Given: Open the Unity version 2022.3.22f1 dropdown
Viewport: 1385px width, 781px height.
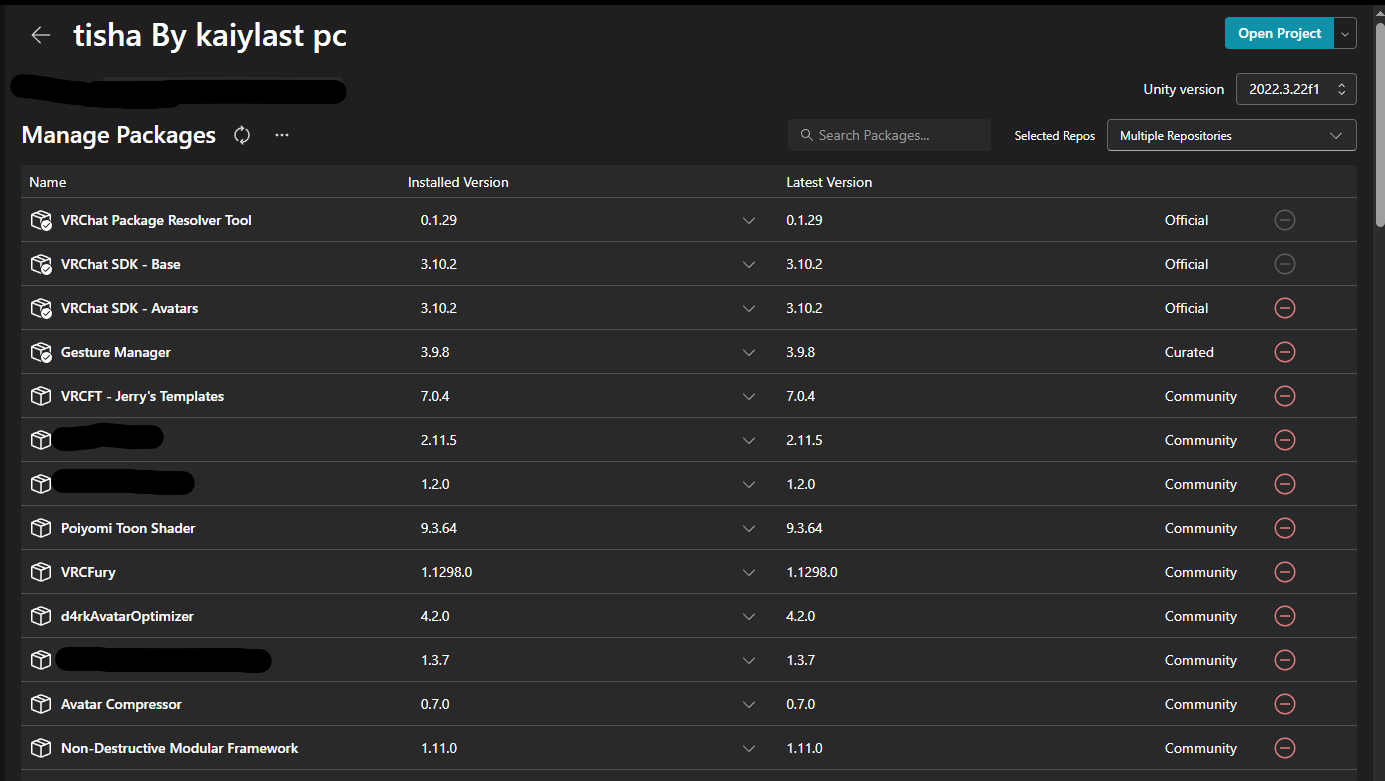Looking at the screenshot, I should [1296, 89].
